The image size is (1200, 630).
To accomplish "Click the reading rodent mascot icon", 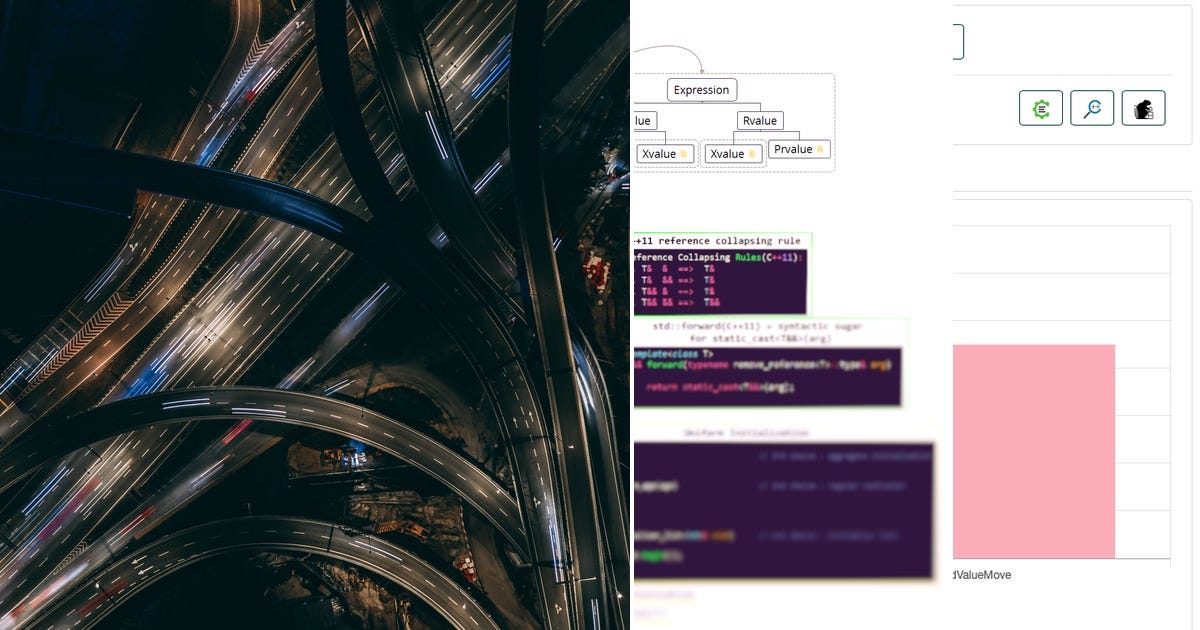I will [1143, 107].
